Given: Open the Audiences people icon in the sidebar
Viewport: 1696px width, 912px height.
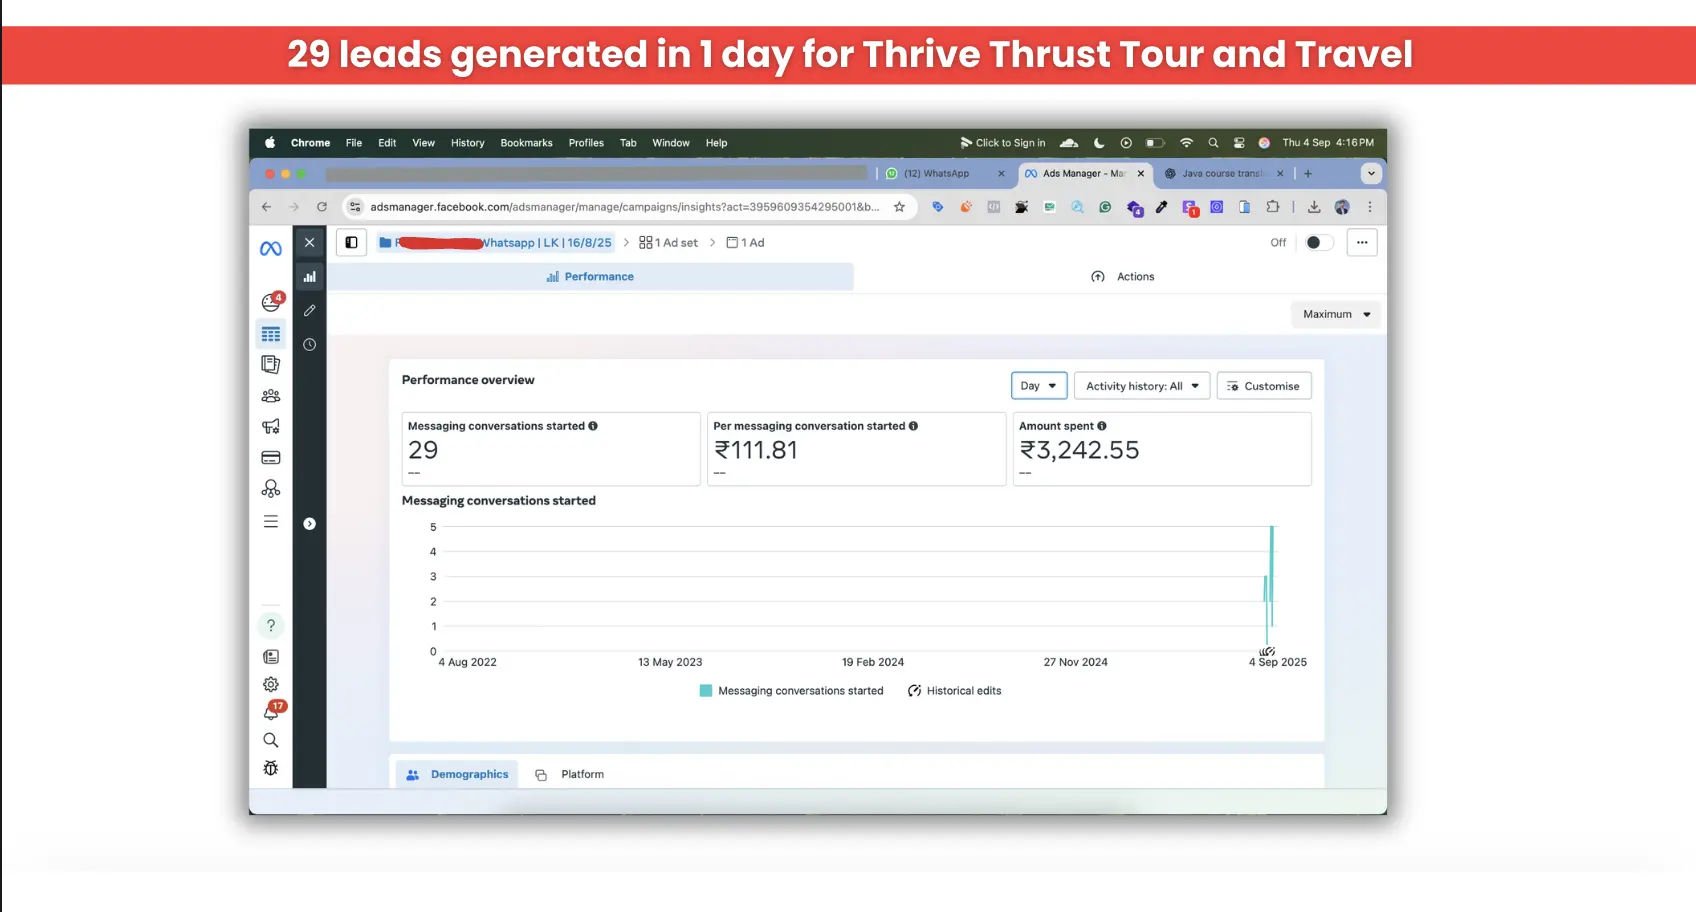Looking at the screenshot, I should point(271,396).
